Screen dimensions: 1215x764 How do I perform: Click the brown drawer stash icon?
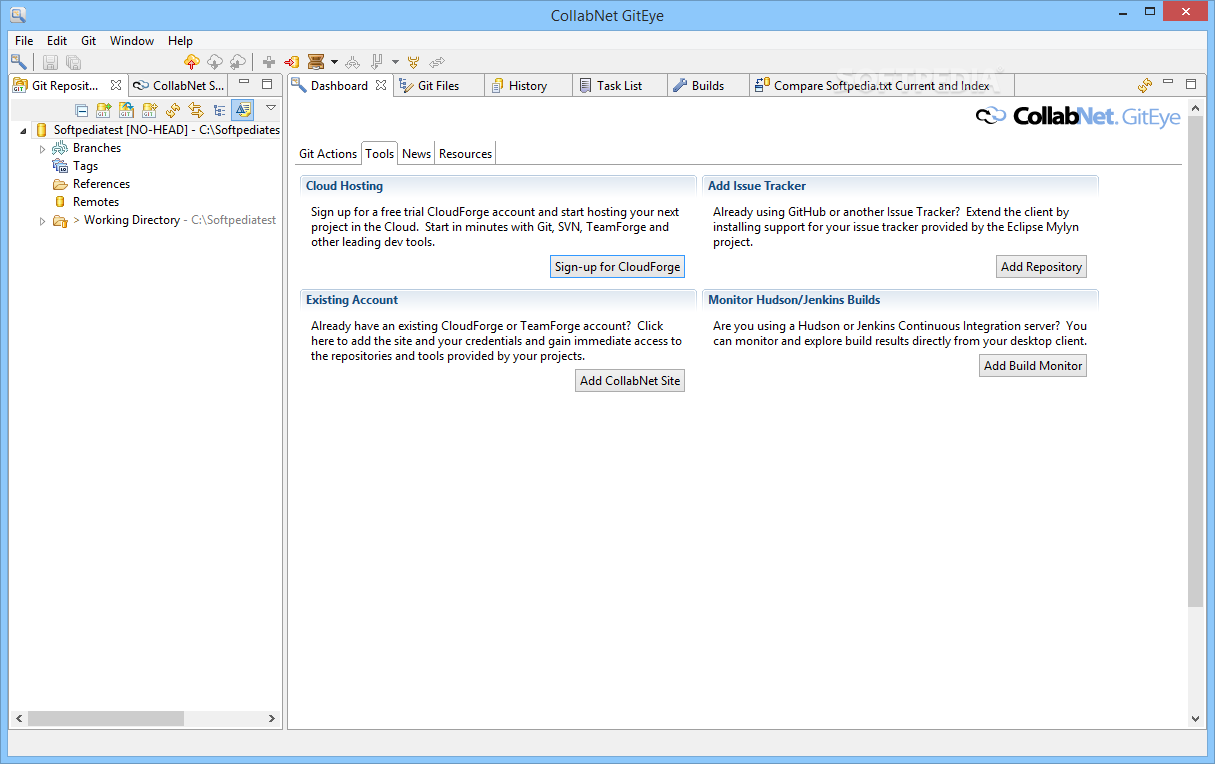316,62
